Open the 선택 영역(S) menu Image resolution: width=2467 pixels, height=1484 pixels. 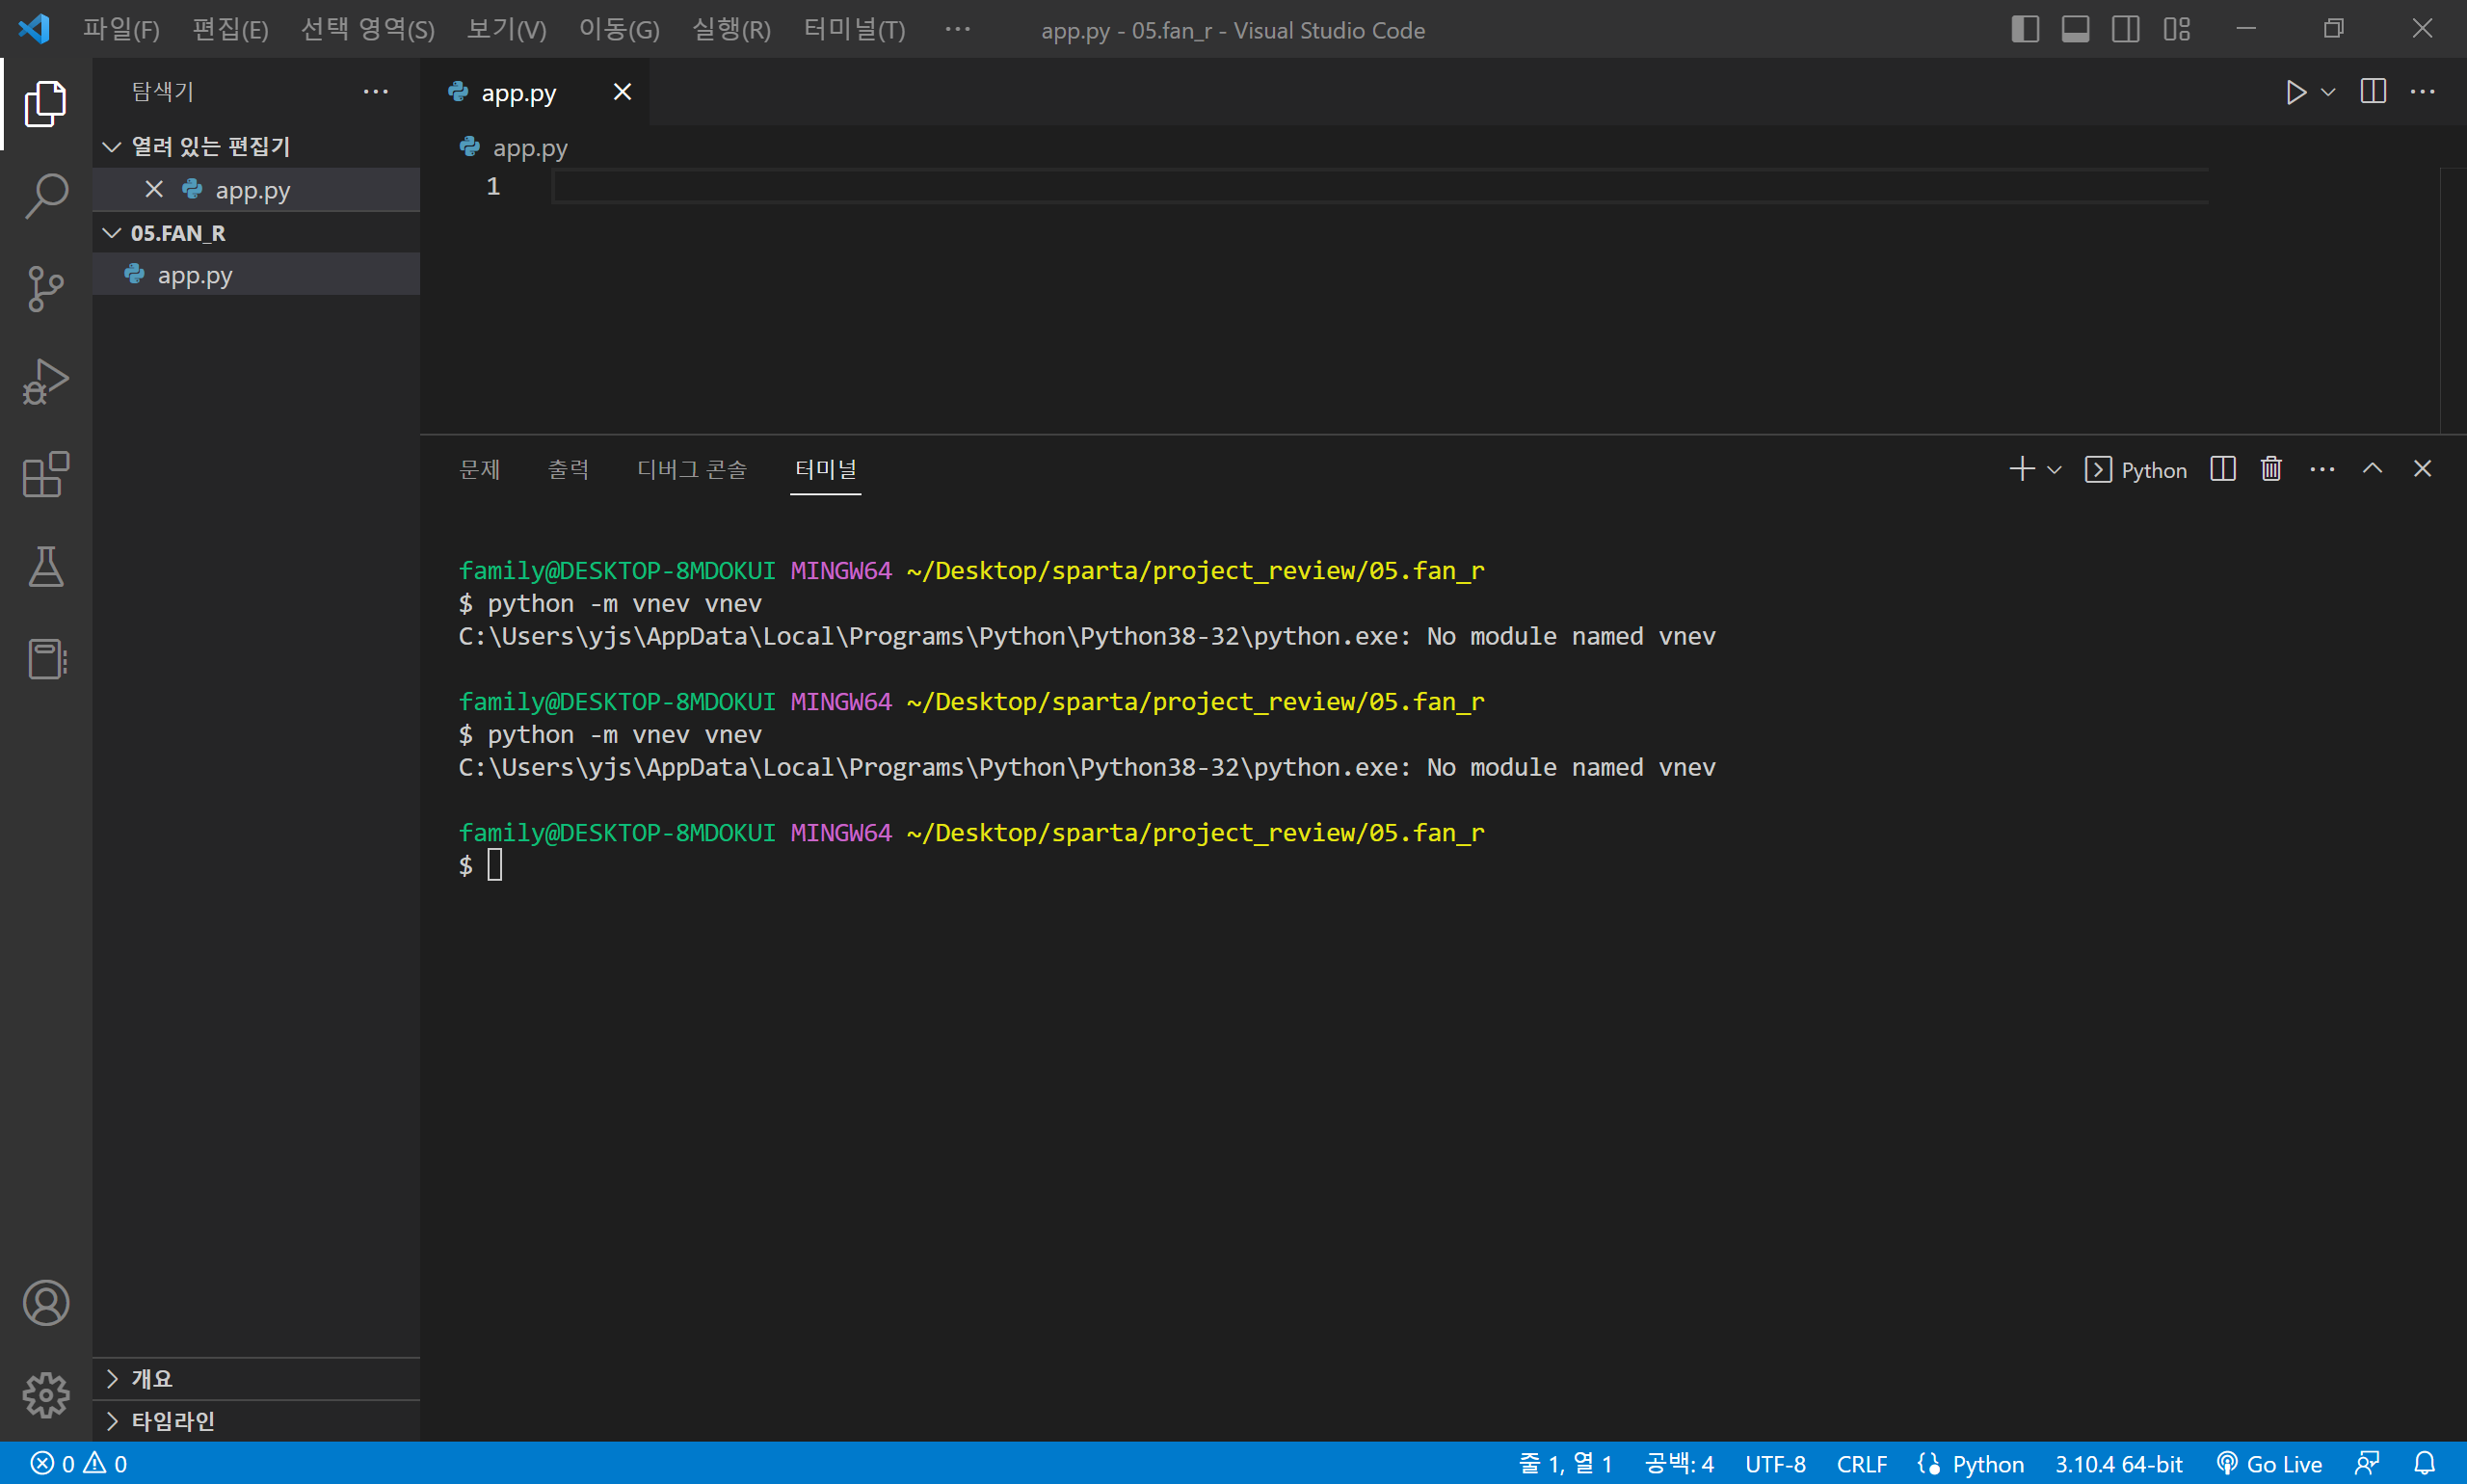(x=368, y=29)
